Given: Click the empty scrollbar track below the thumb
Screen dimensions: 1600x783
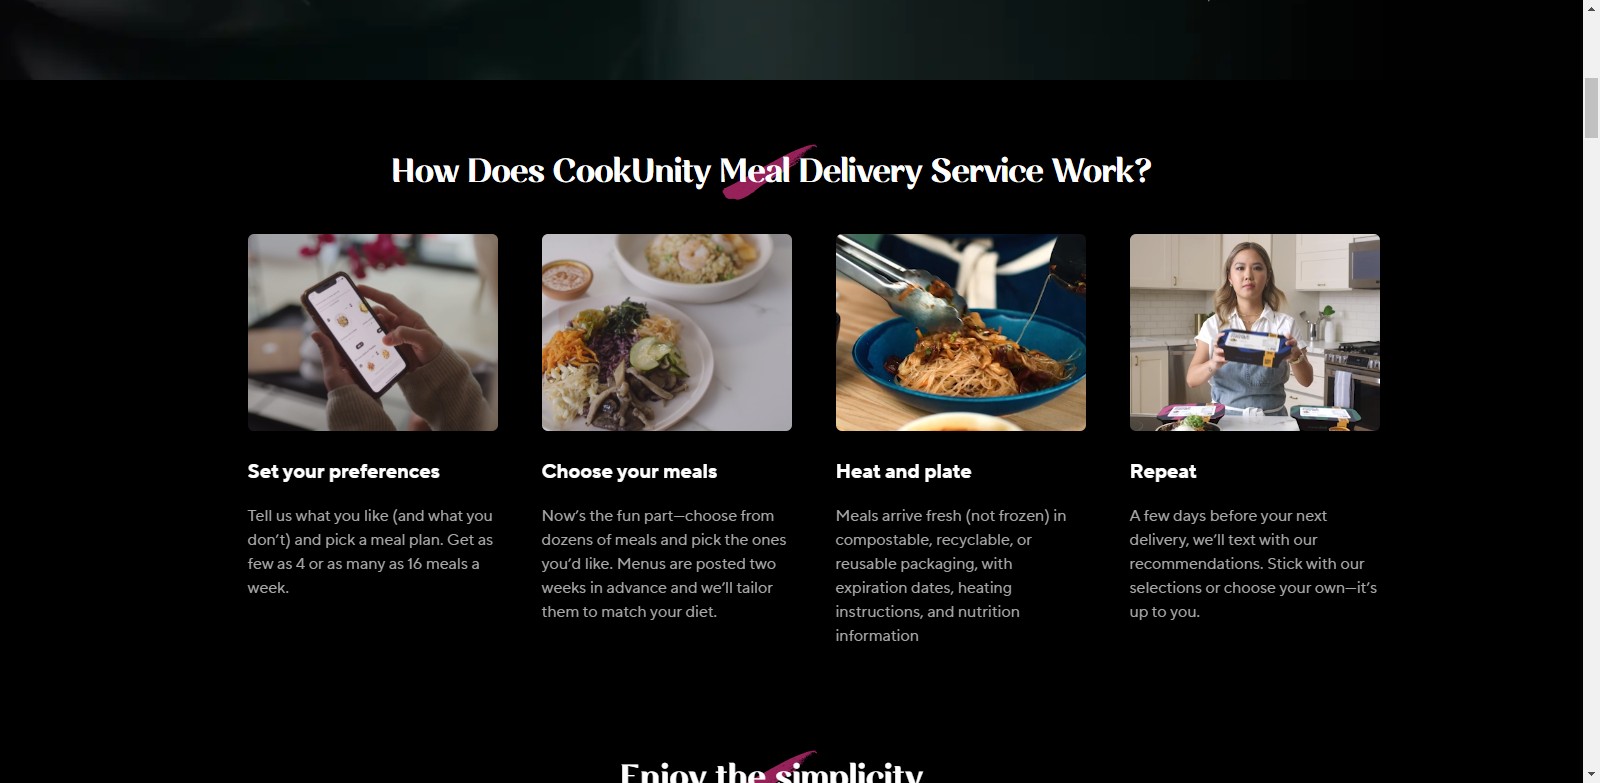Looking at the screenshot, I should pos(1591,450).
